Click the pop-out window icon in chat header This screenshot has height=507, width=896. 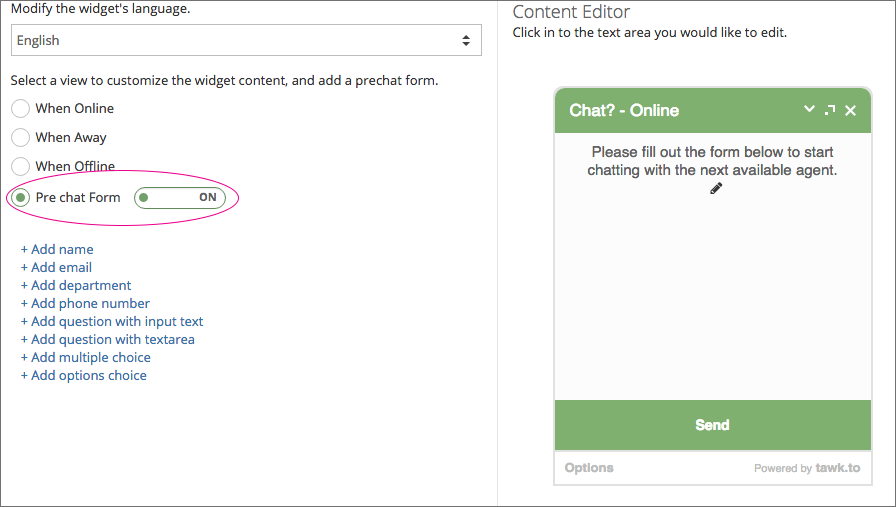830,110
